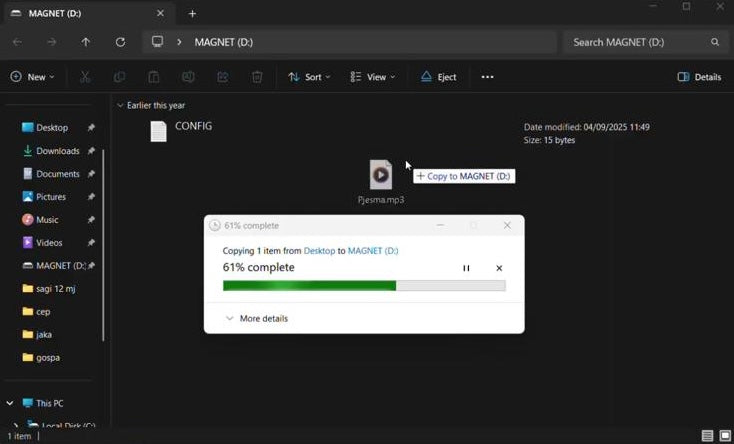Open the View dropdown menu

click(373, 77)
